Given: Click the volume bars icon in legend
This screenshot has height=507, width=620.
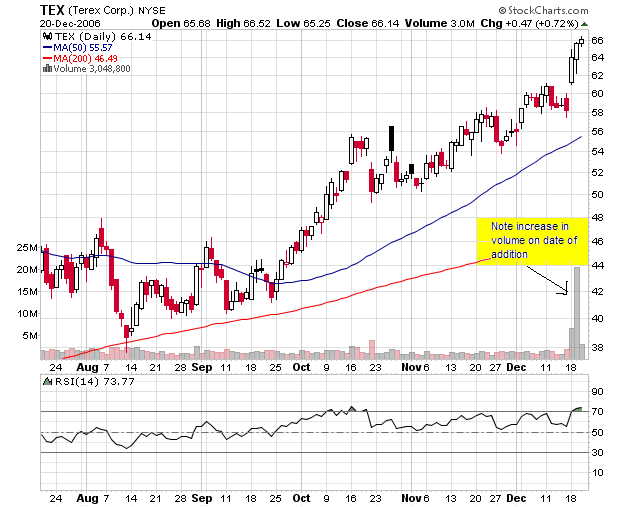Looking at the screenshot, I should coord(47,68).
